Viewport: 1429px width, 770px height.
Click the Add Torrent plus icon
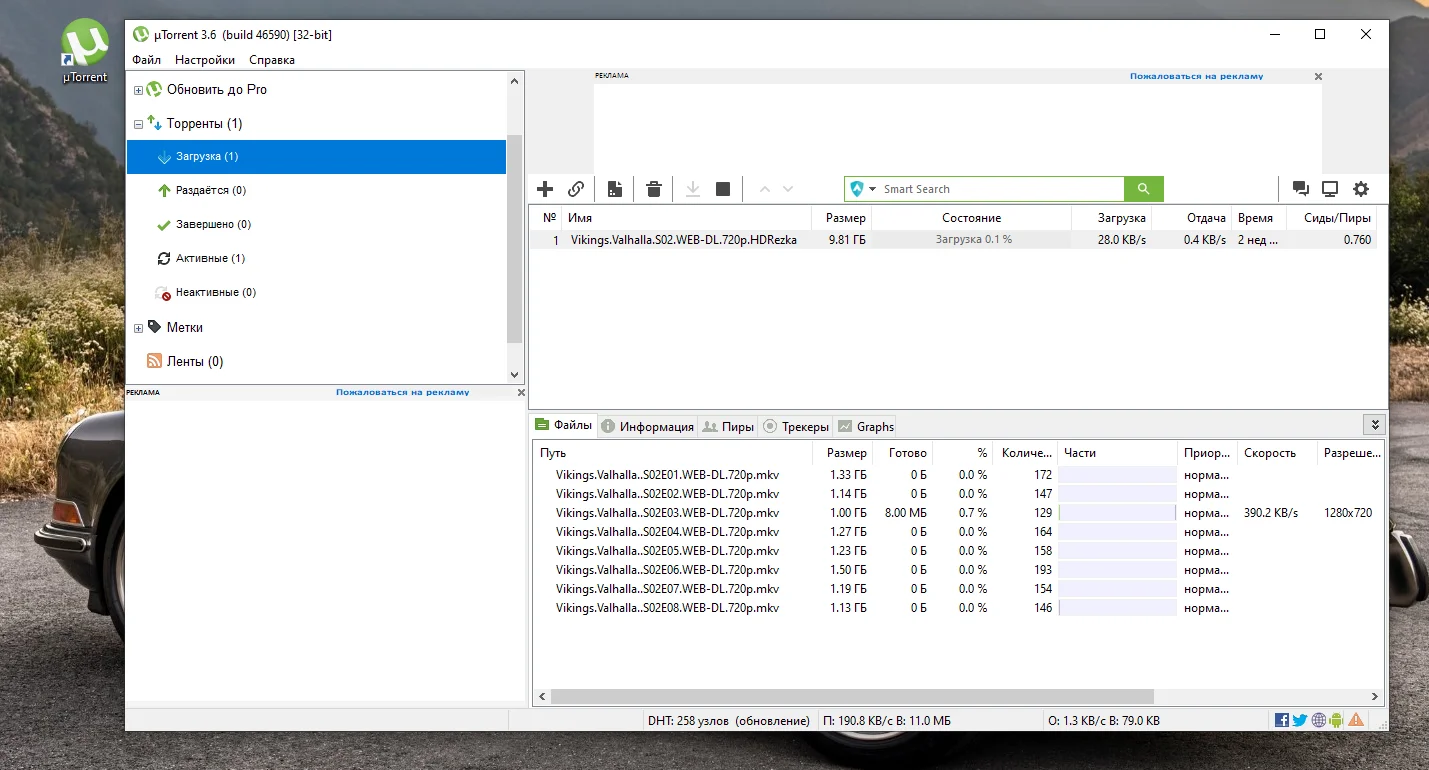pyautogui.click(x=545, y=189)
